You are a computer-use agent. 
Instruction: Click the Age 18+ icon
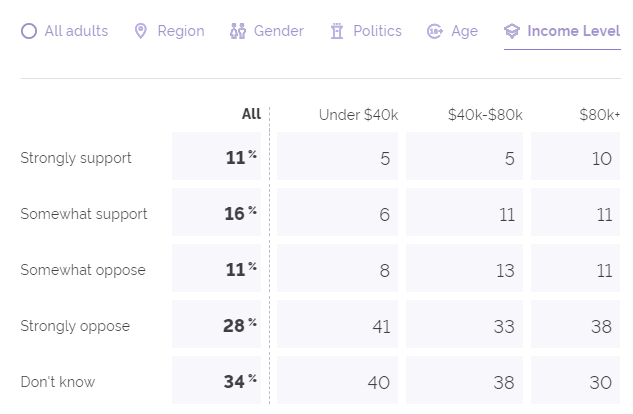tap(435, 31)
